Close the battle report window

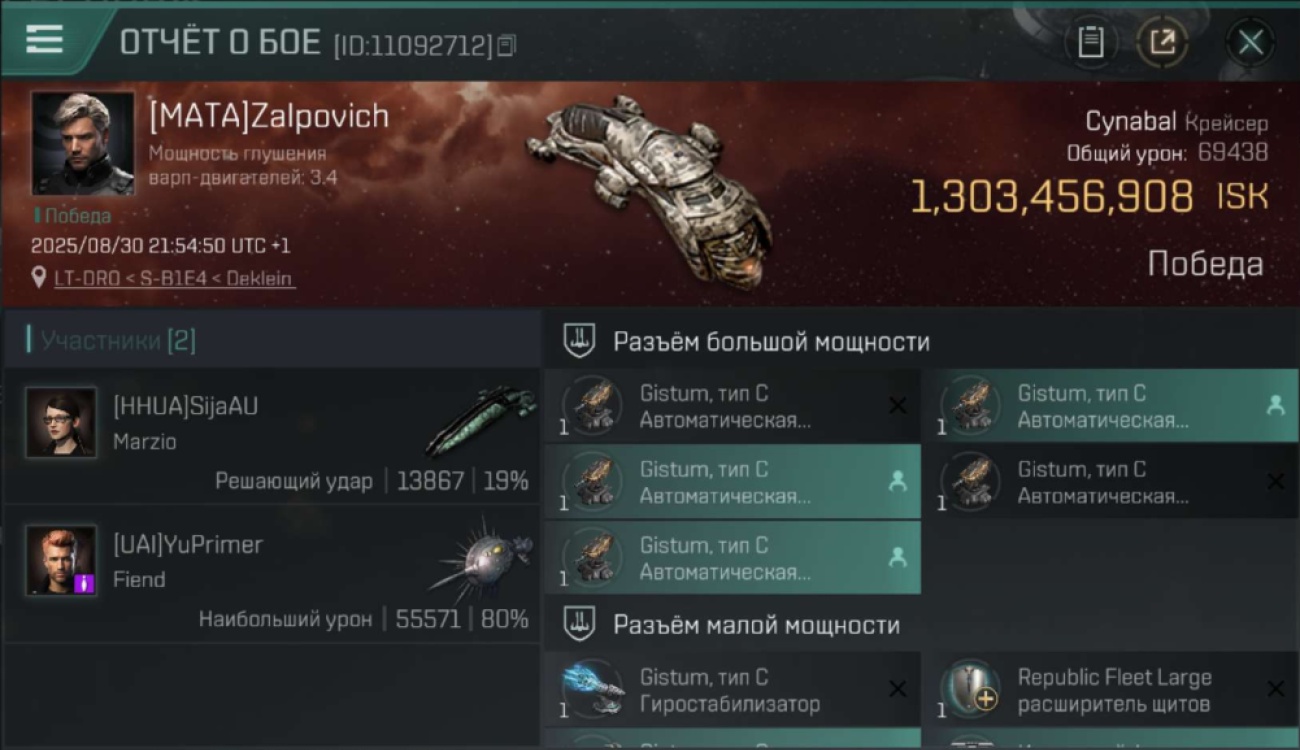click(x=1250, y=42)
